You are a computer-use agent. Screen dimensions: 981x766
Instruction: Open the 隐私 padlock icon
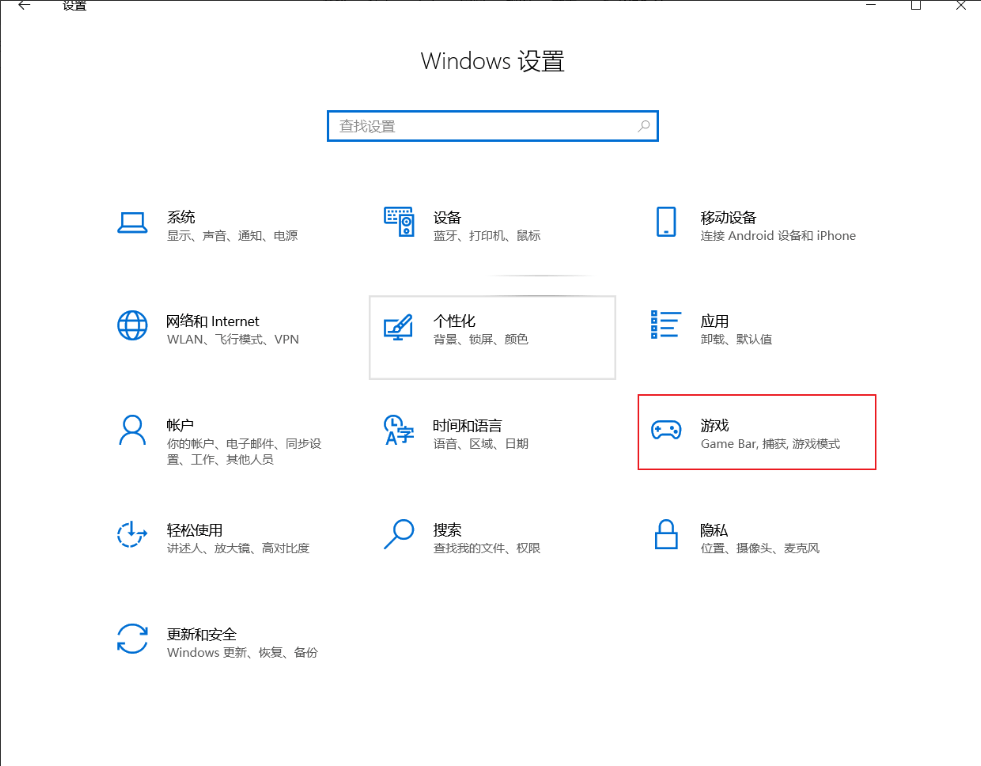coord(666,534)
